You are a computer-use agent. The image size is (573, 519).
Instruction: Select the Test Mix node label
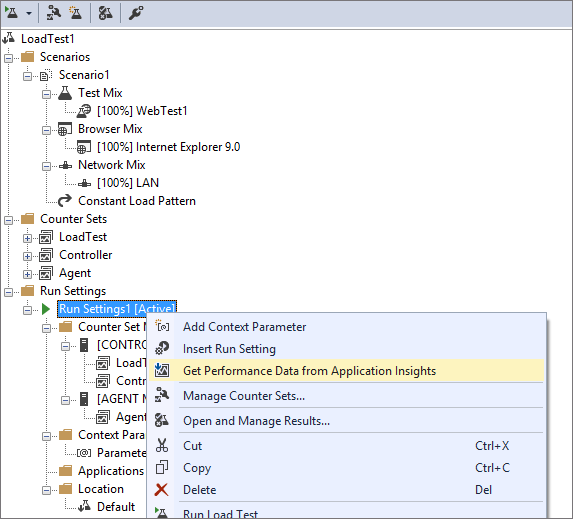[100, 93]
